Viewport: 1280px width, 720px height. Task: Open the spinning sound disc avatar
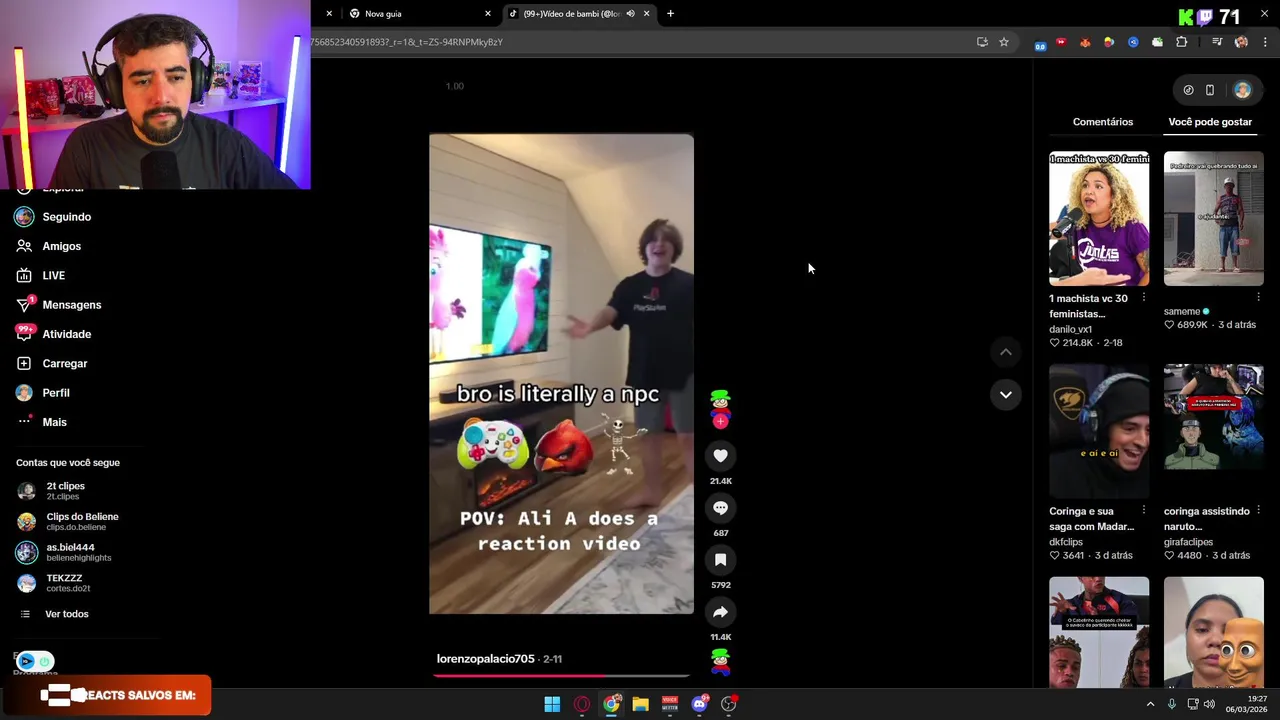[x=720, y=661]
